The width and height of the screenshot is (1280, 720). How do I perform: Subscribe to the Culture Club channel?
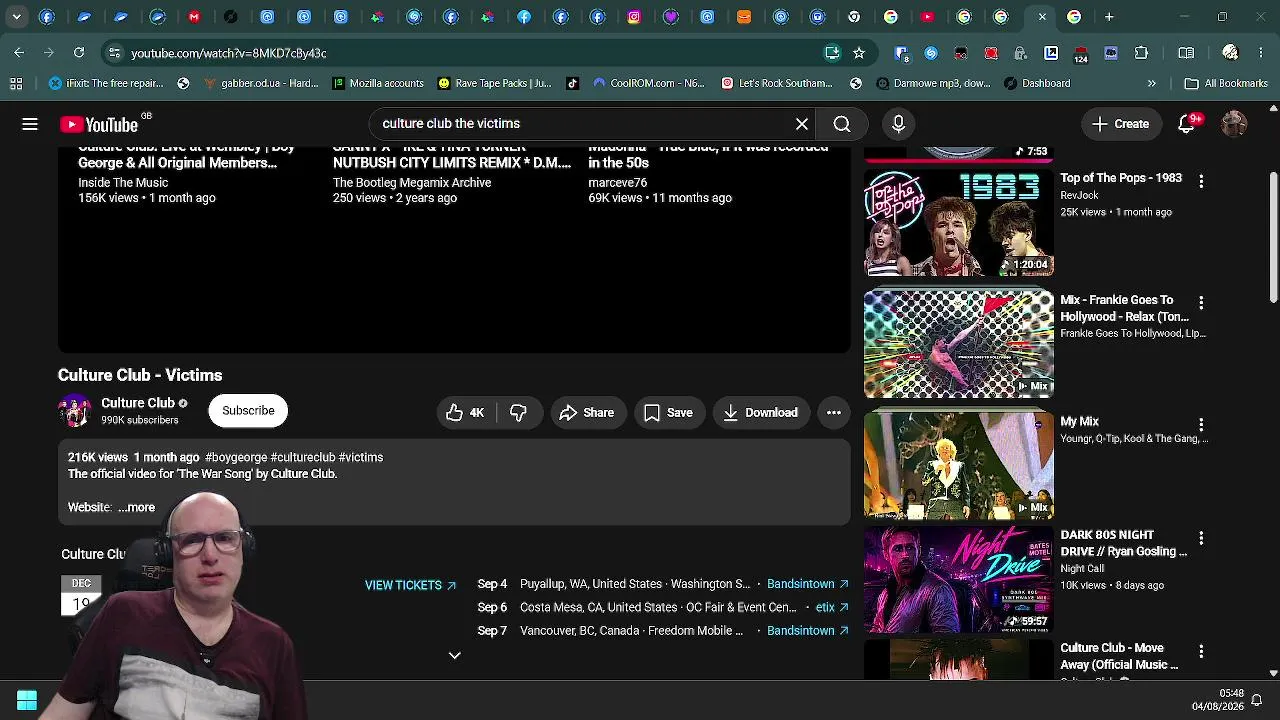point(248,411)
